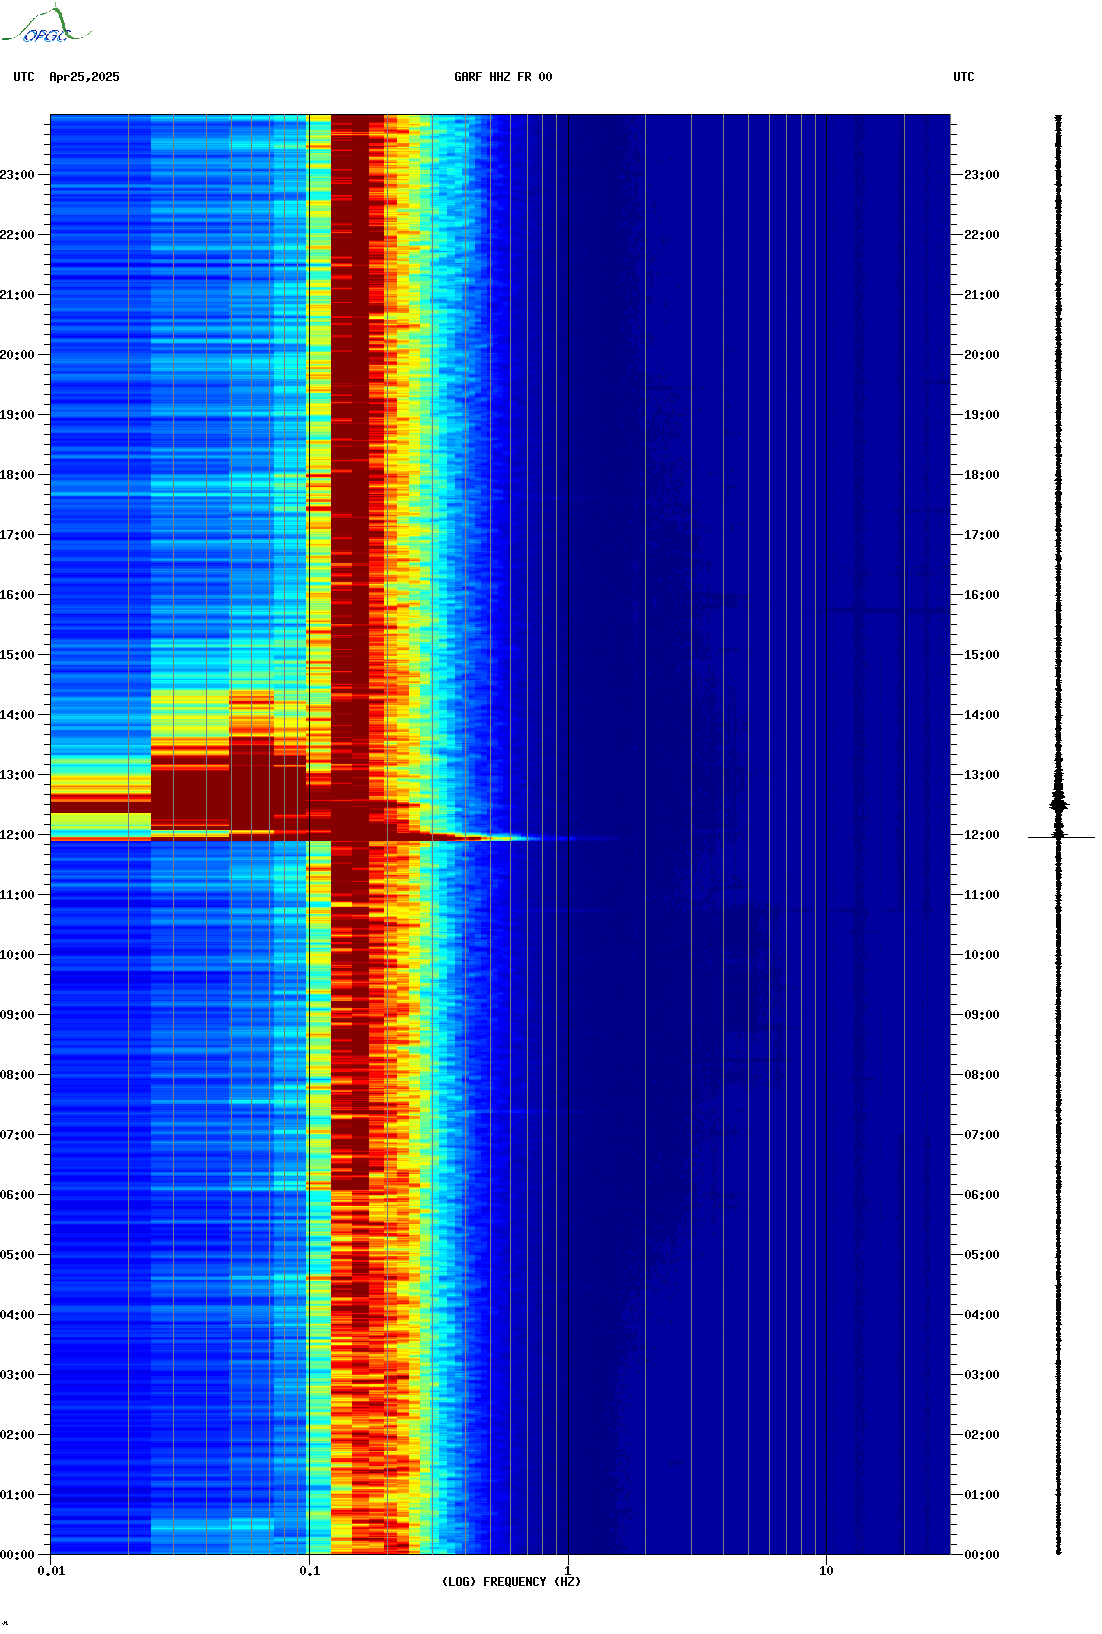Screen dimensions: 1102x1634
Task: Click the 12:00 label on the right axis
Action: [982, 835]
